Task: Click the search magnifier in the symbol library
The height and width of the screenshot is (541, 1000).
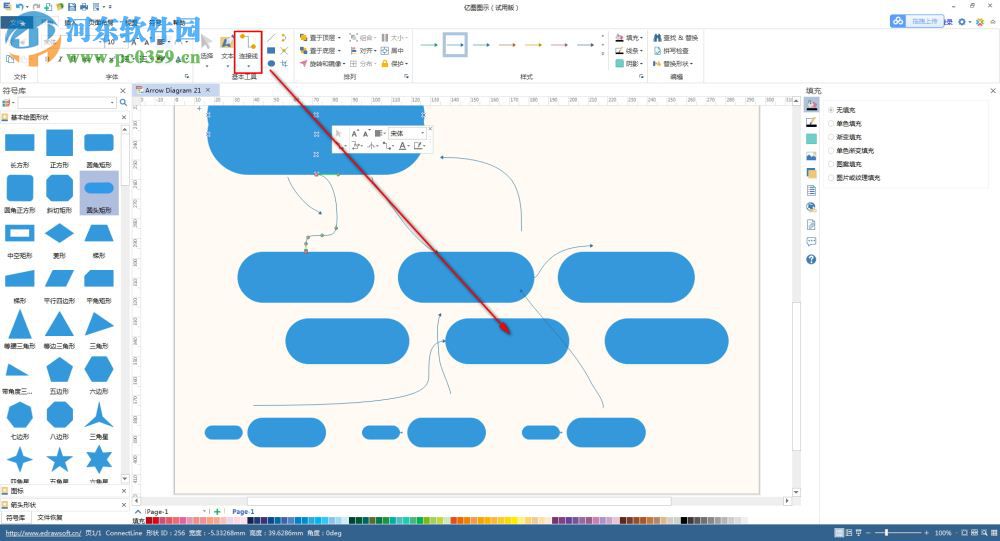Action: click(x=123, y=103)
